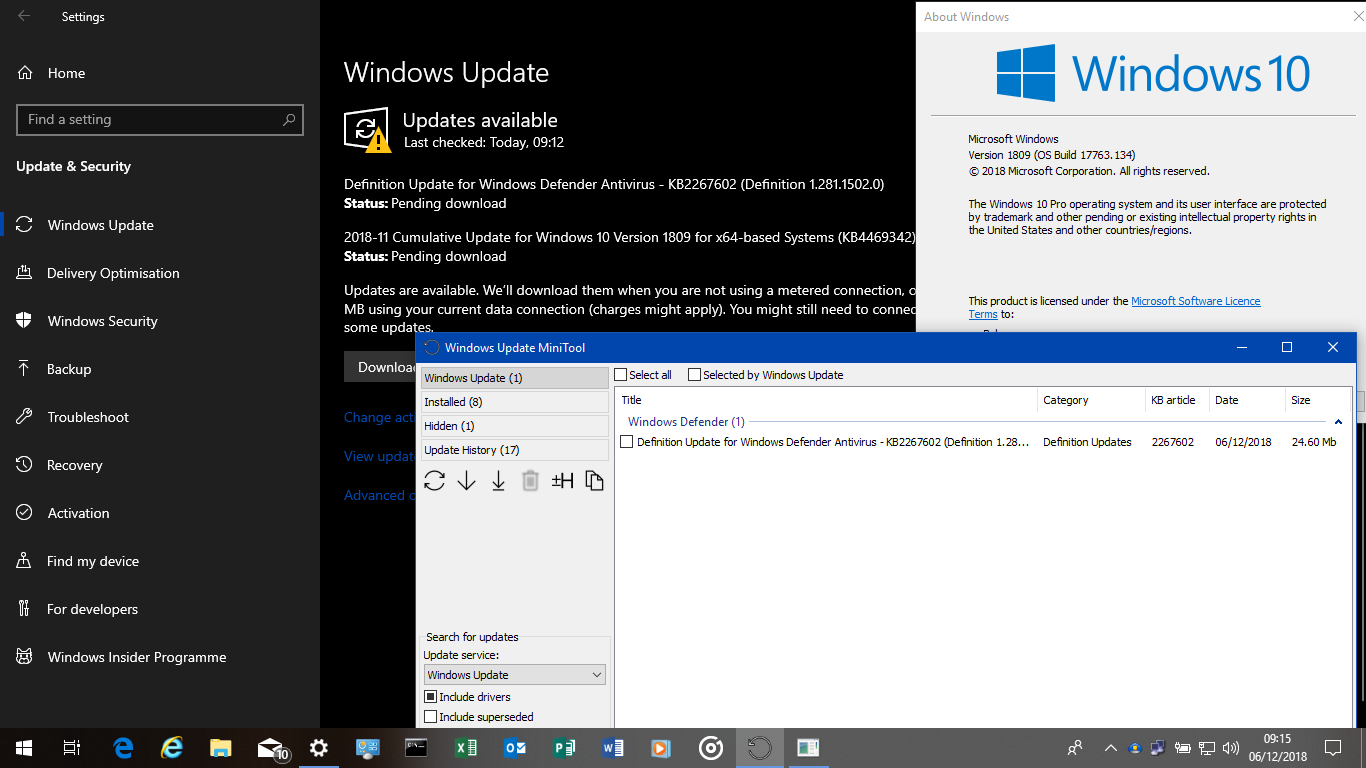
Task: Tick the Select all checkbox
Action: tap(622, 374)
